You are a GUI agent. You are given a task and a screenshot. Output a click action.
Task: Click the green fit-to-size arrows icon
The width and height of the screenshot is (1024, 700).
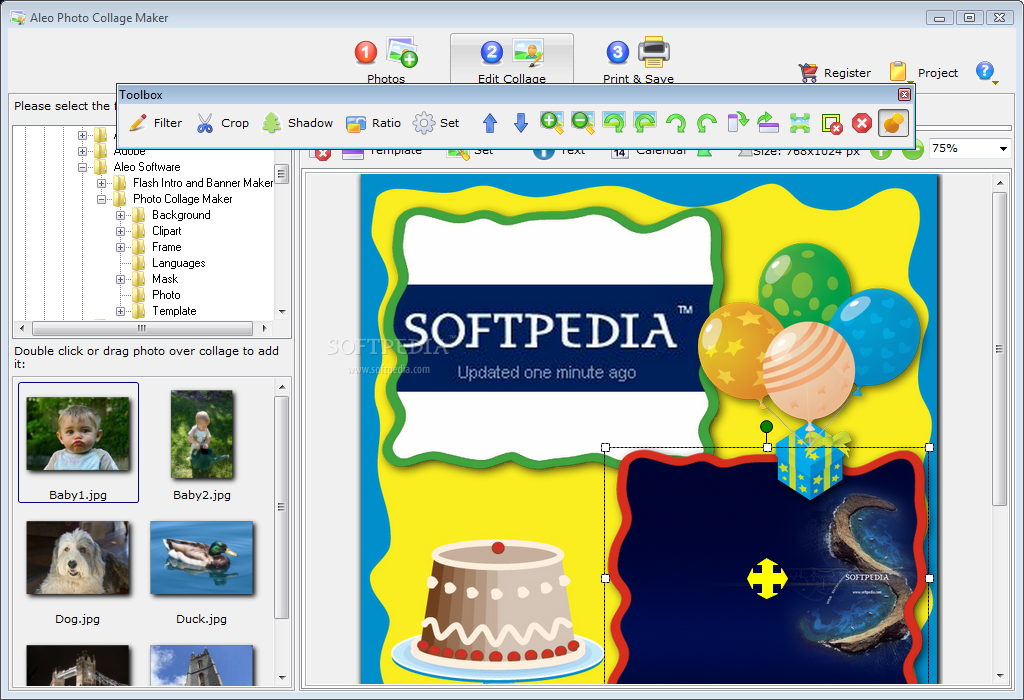point(799,123)
